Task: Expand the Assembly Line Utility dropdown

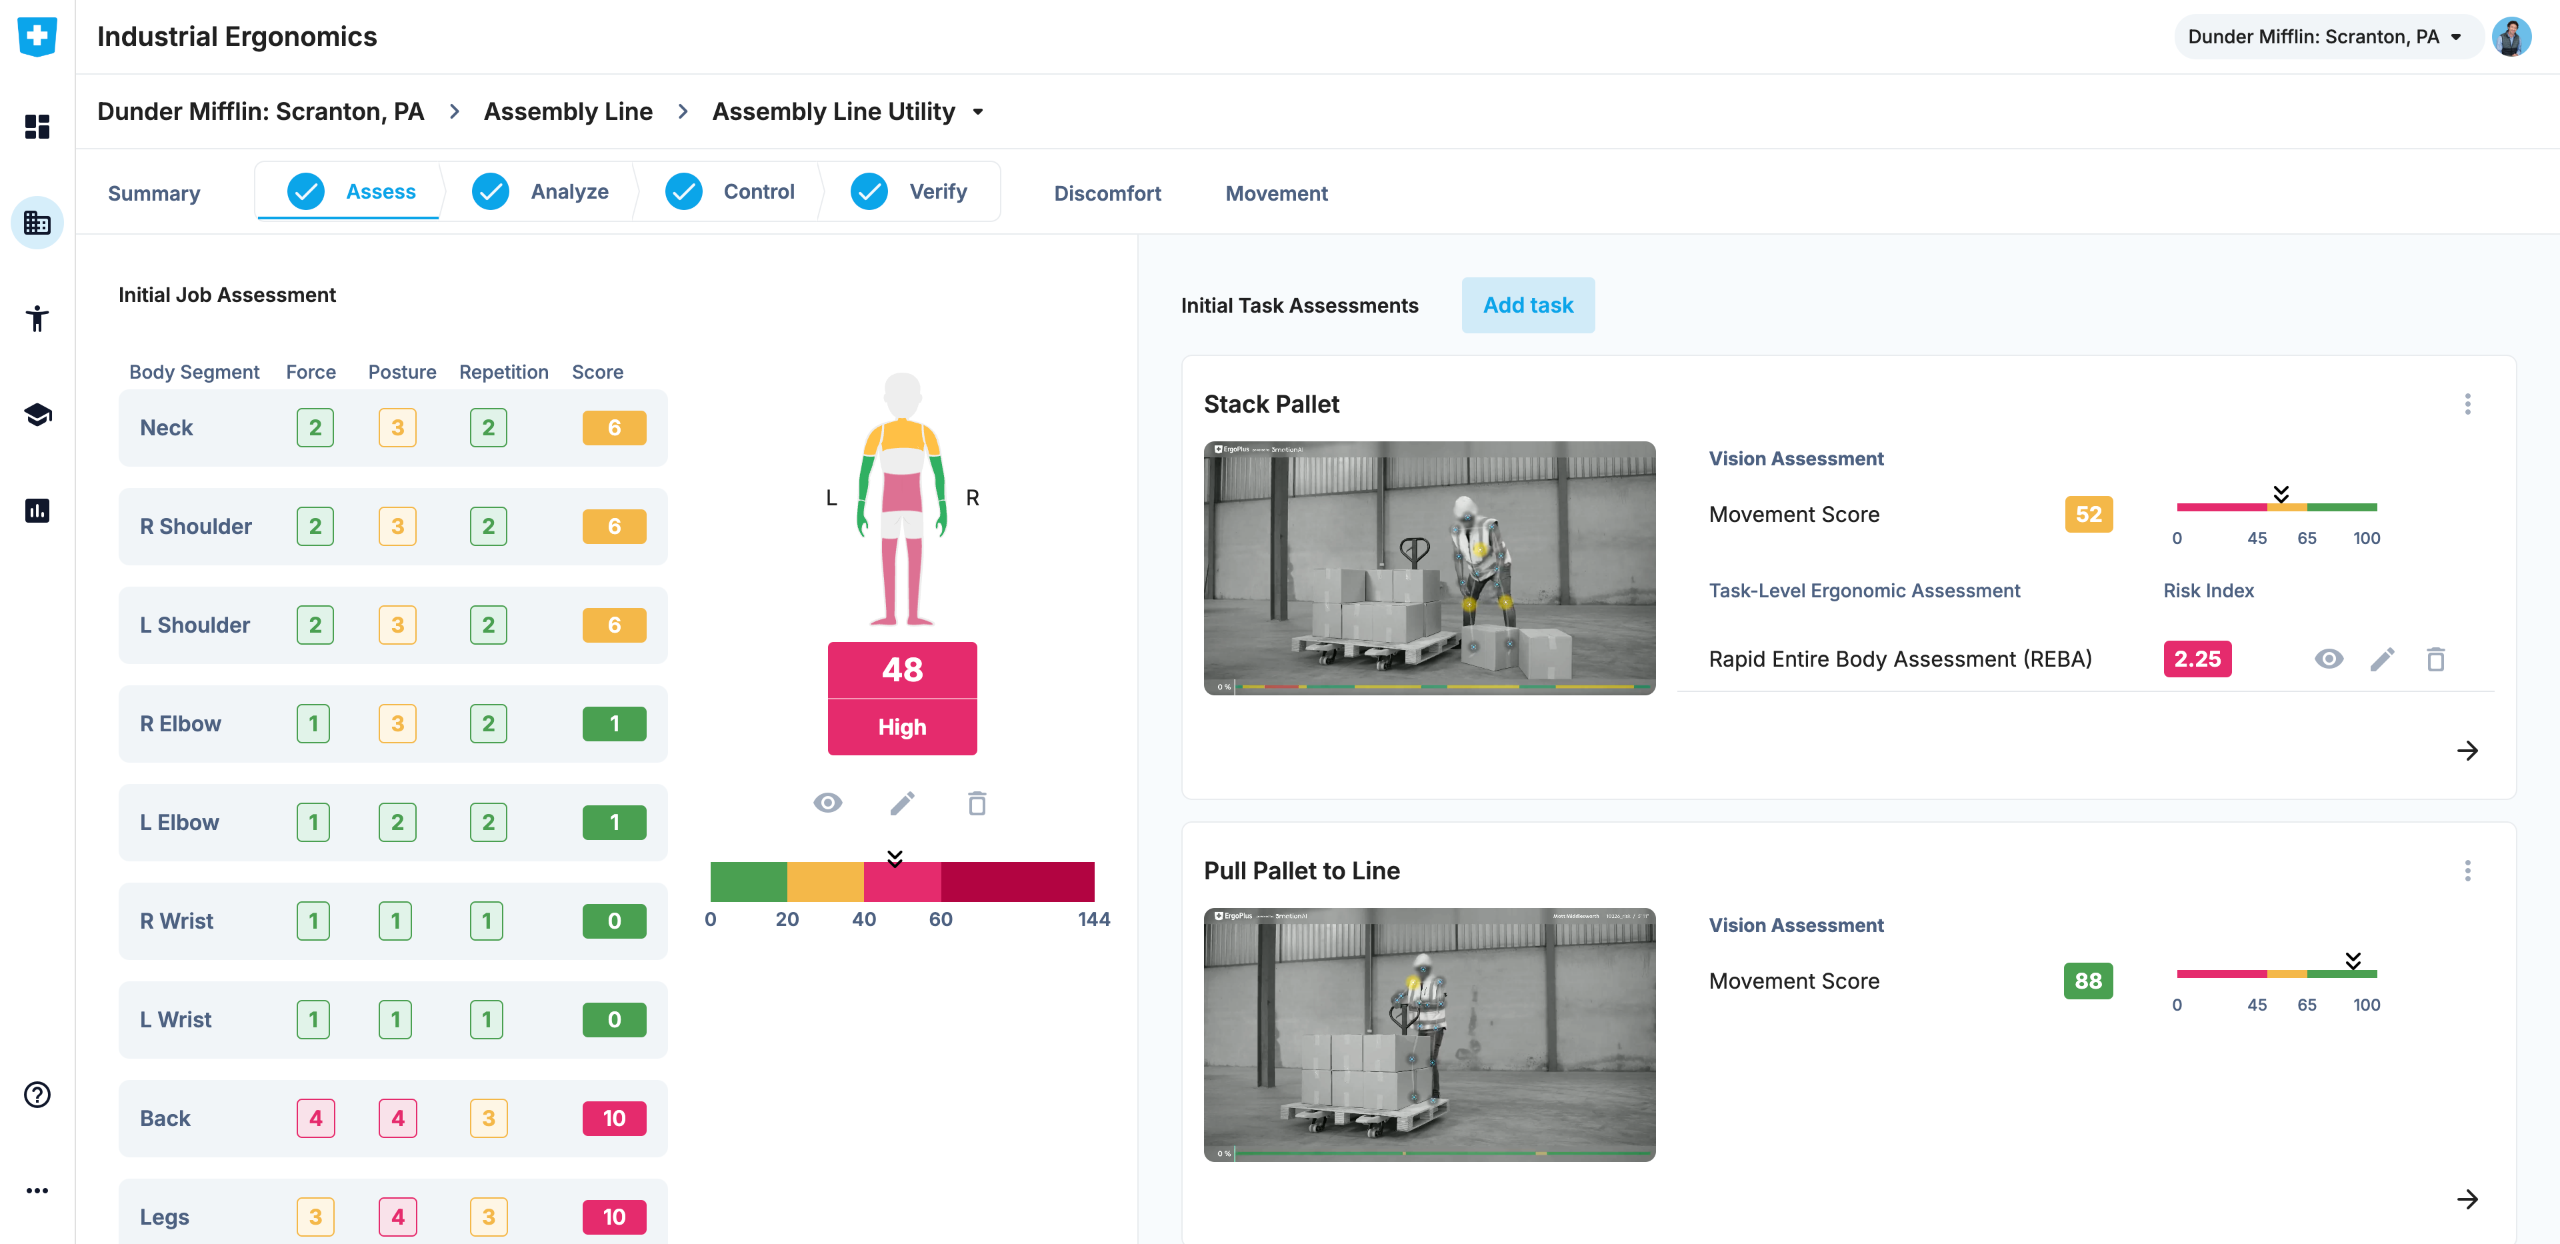Action: coord(978,112)
